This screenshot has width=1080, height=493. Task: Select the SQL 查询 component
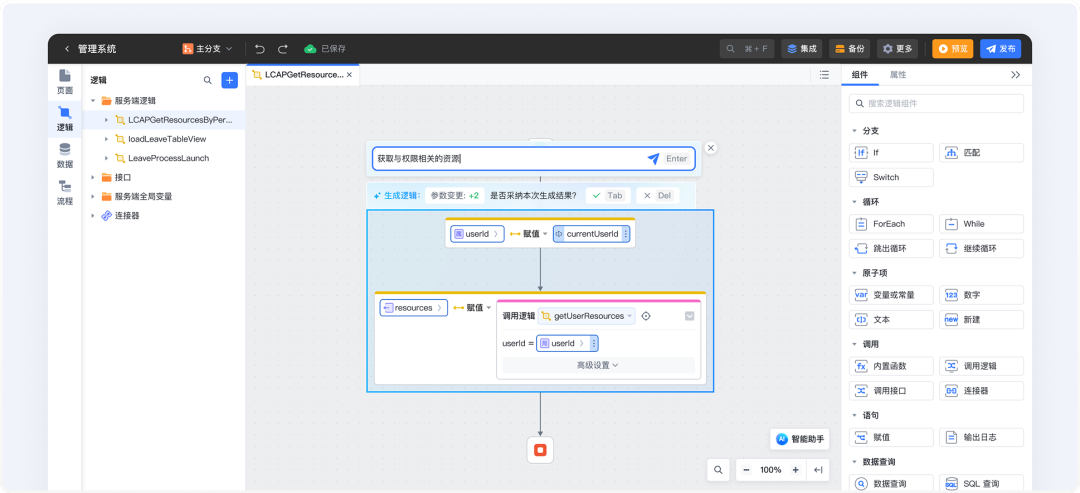(x=982, y=484)
